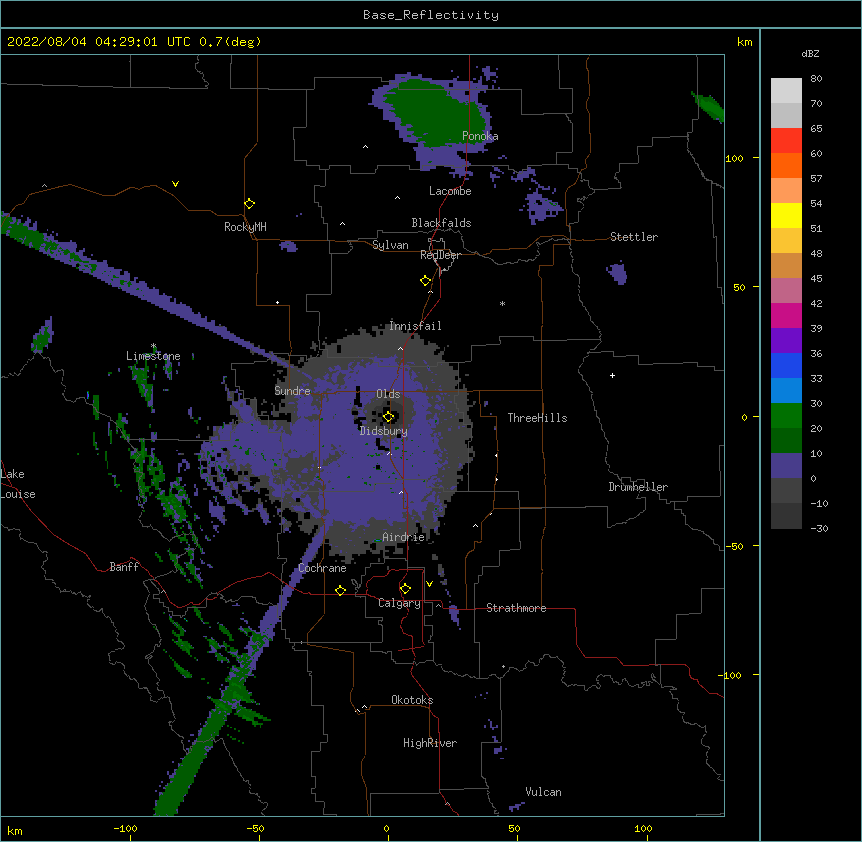
Task: Click the Base_Reflectivity title text
Action: click(x=431, y=15)
